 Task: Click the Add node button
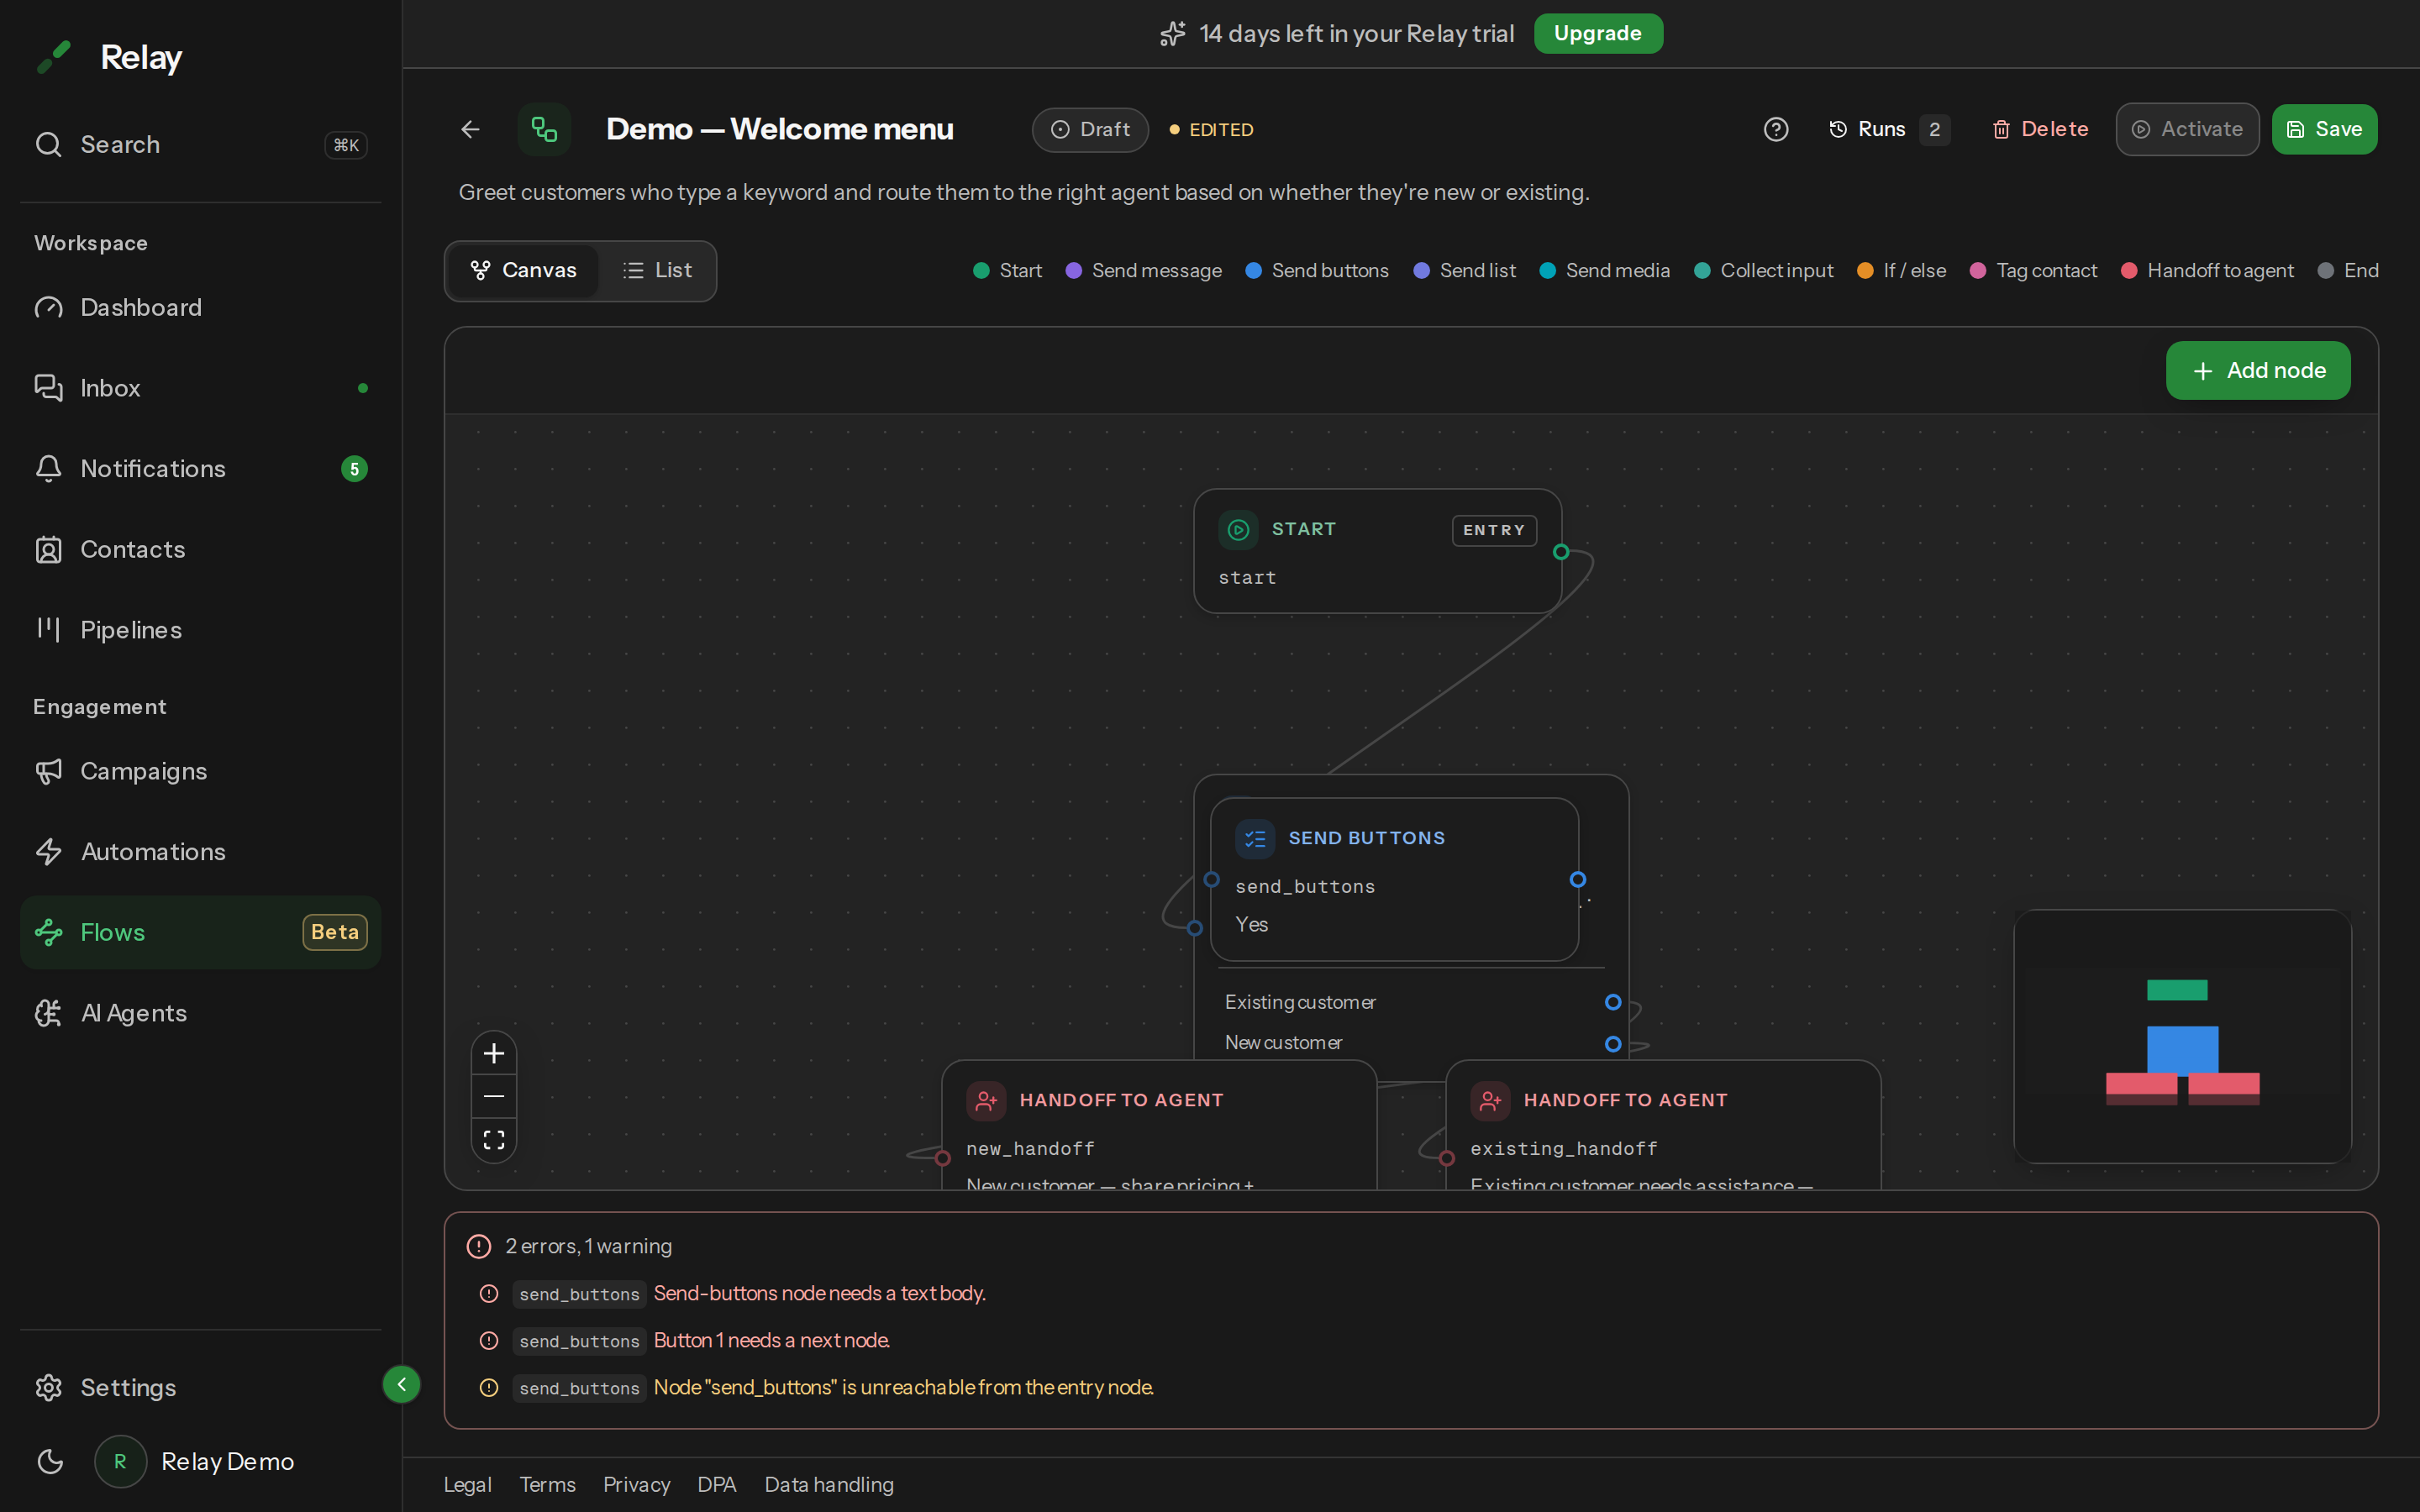coord(2257,370)
